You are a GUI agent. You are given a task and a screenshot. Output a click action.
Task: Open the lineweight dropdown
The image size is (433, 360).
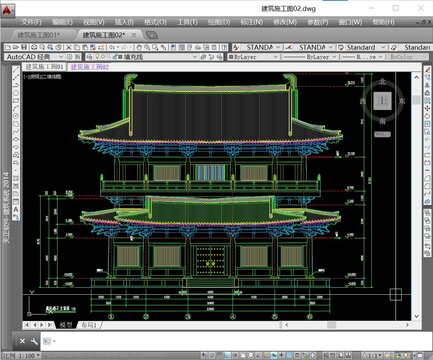(x=381, y=57)
